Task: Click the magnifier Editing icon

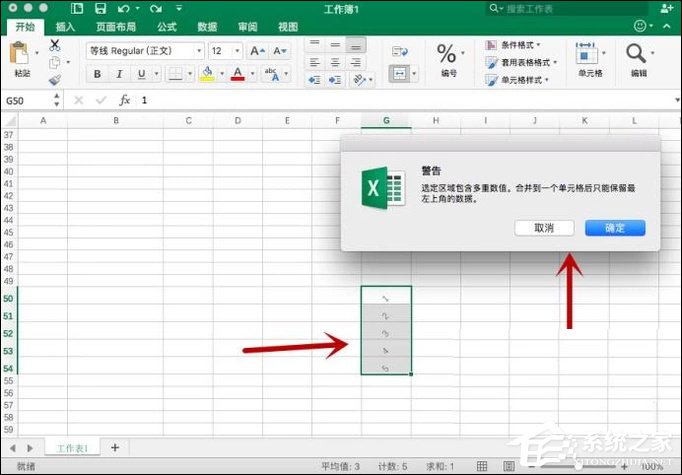Action: [x=636, y=54]
